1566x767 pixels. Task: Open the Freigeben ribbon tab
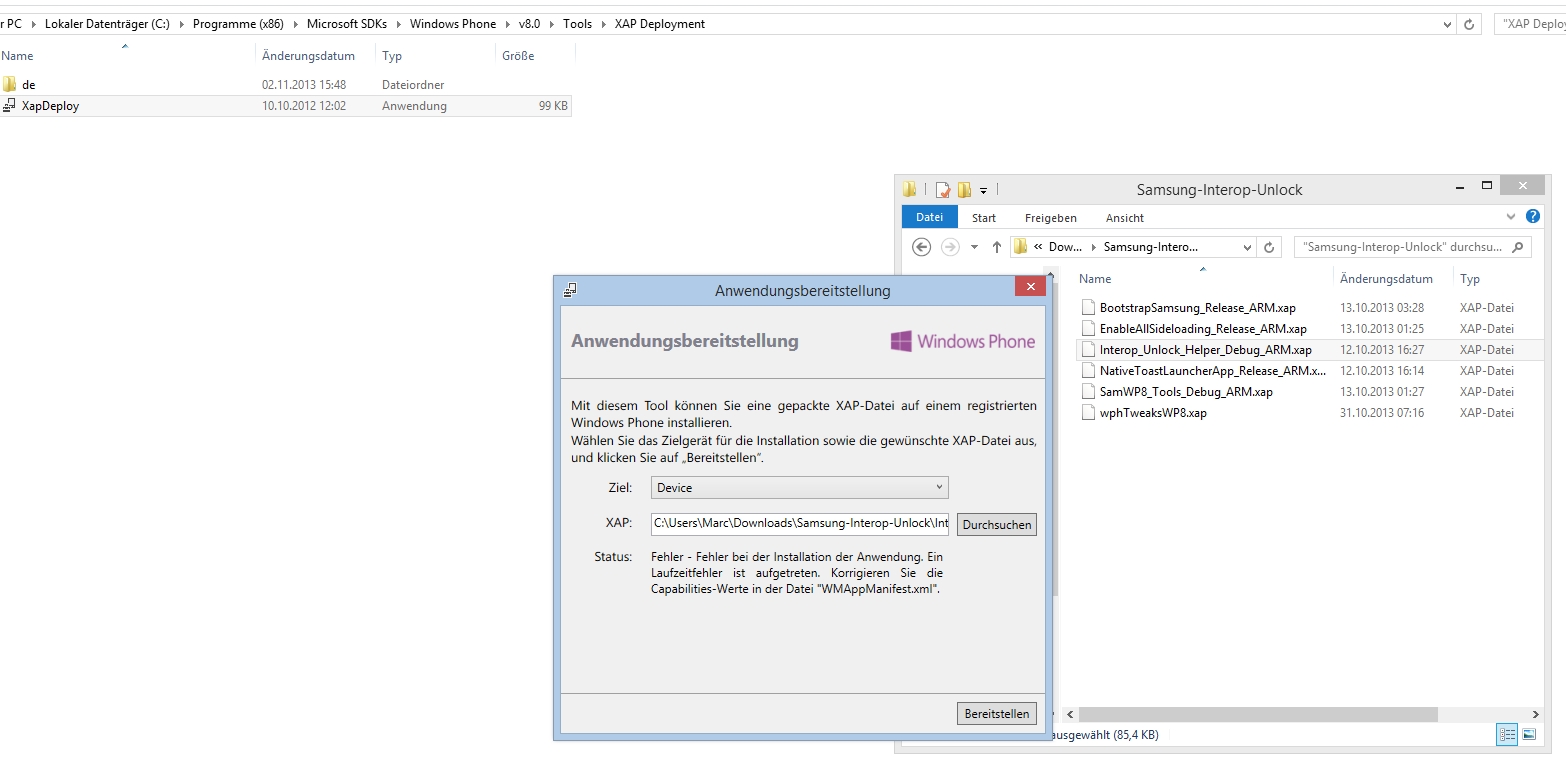[x=1051, y=217]
